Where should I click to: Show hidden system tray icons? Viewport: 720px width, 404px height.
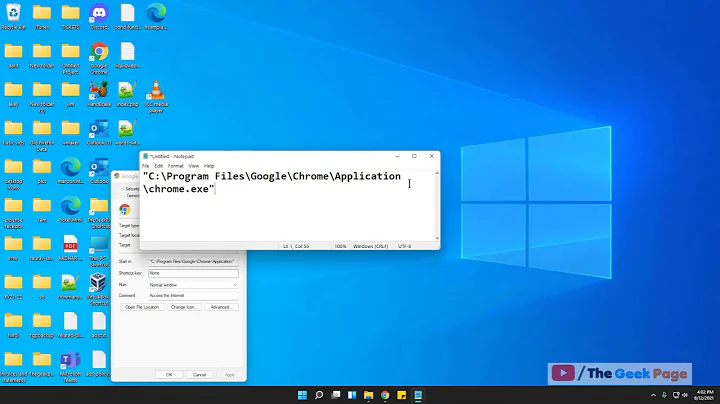tap(653, 395)
